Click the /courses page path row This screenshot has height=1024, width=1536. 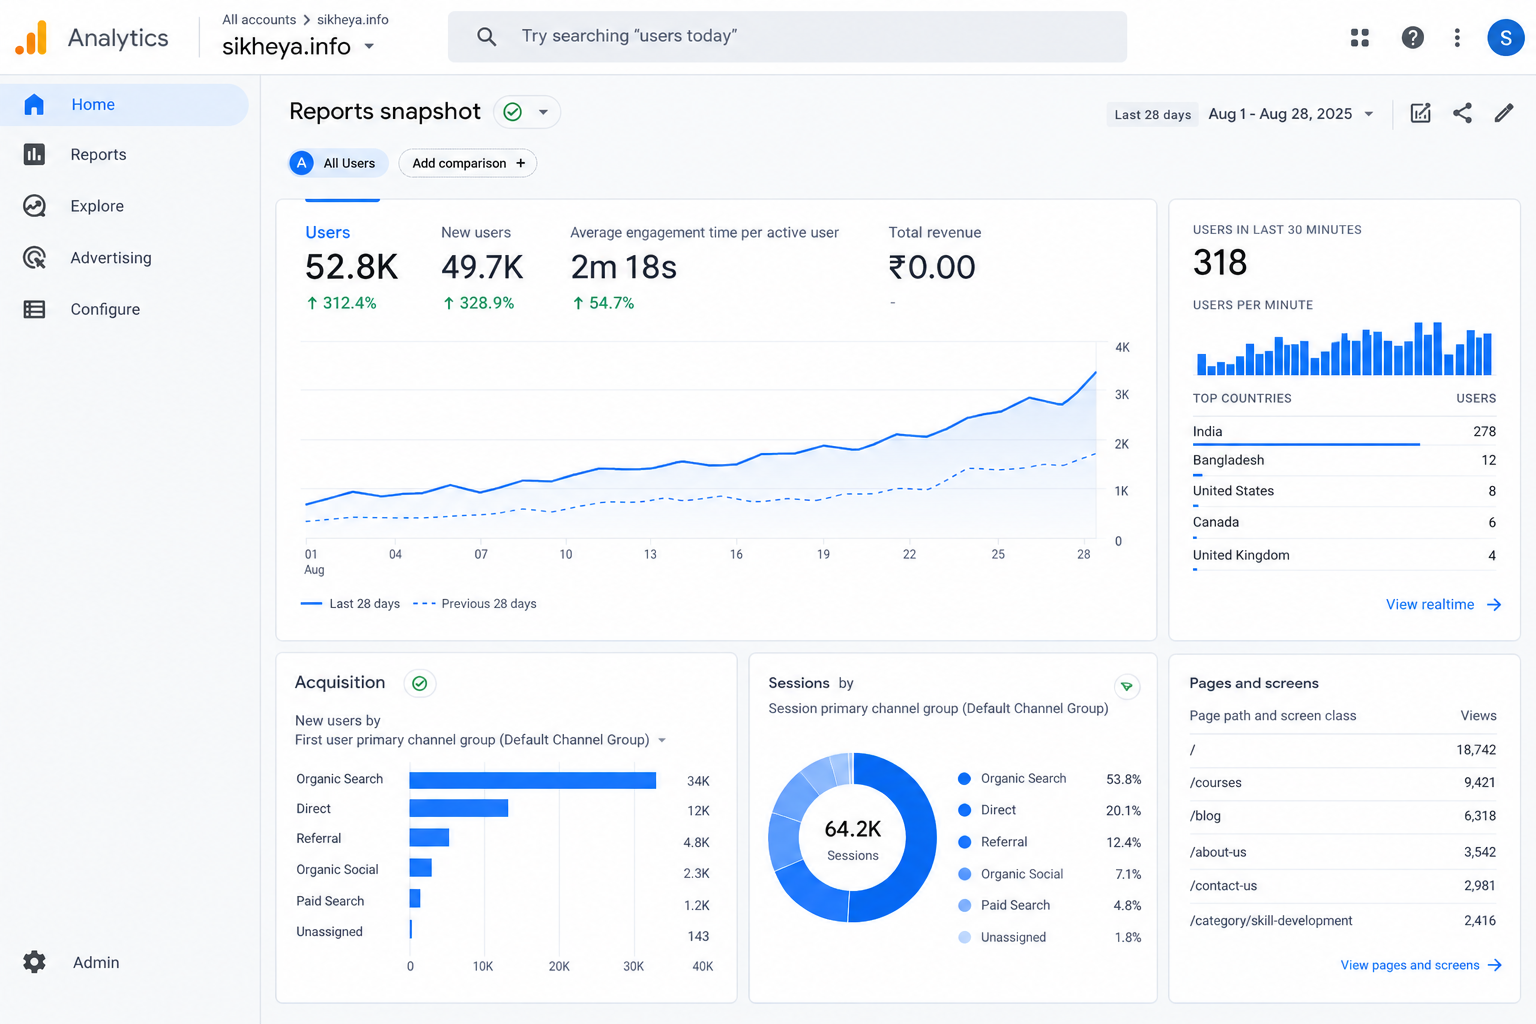[x=1343, y=783]
